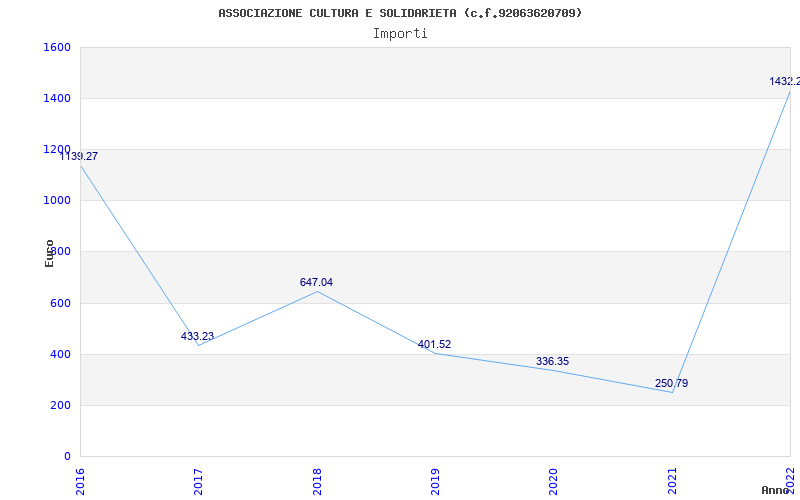Click the ASSOCIAZIONE CULTURA E SOLIDARIETA title
The height and width of the screenshot is (500, 800).
click(337, 13)
